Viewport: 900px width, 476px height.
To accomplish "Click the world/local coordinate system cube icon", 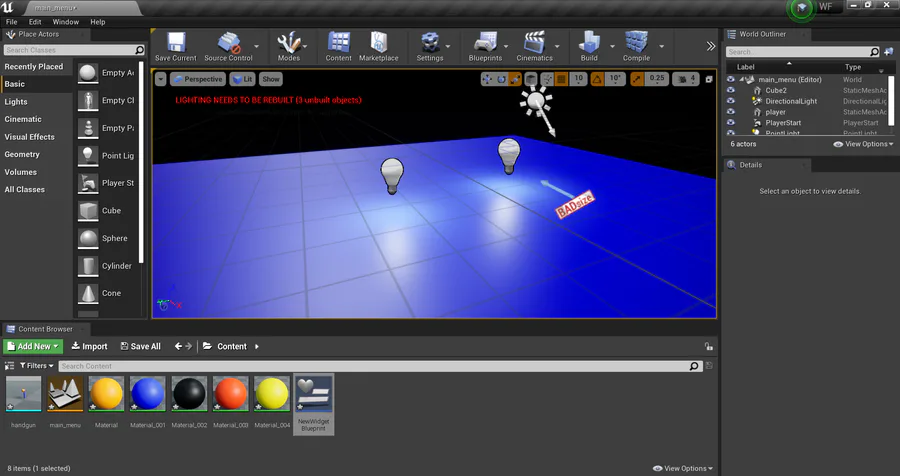I will 531,79.
